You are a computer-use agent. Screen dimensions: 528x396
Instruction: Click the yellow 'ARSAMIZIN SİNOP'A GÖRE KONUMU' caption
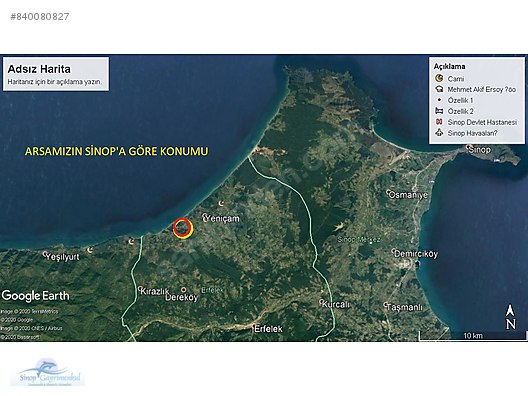(x=117, y=151)
